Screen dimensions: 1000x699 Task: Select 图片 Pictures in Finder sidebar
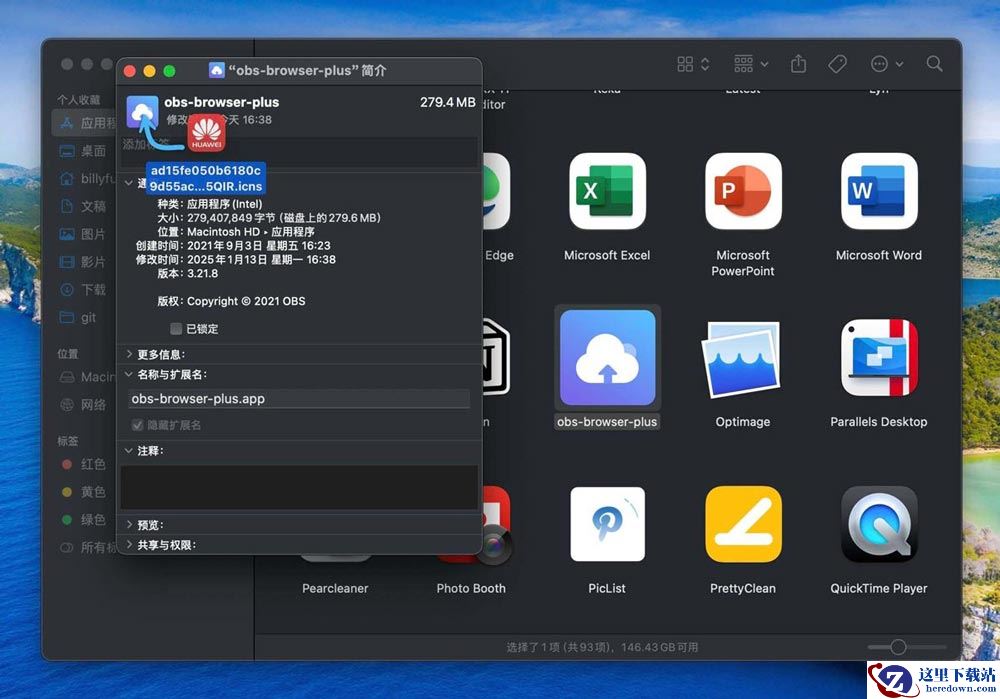(x=83, y=234)
